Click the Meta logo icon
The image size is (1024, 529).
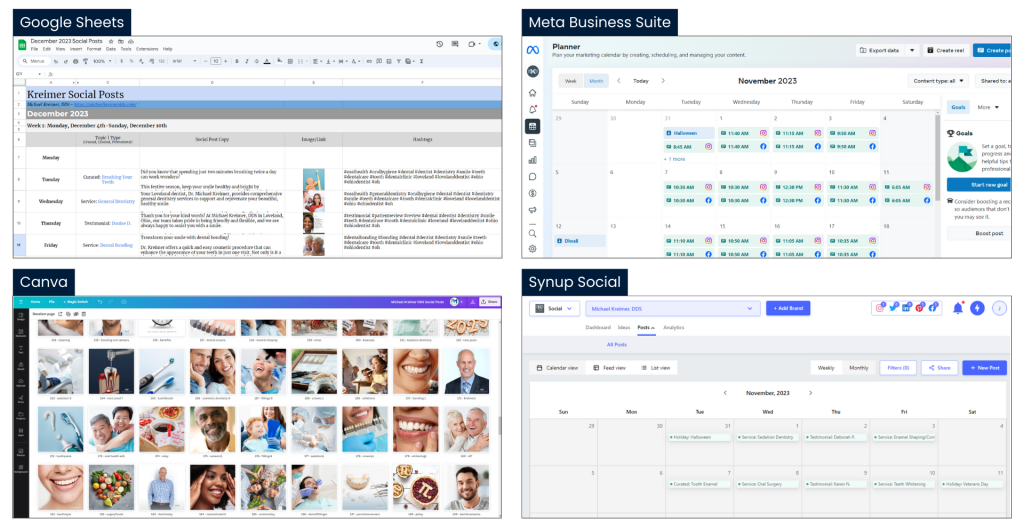point(533,50)
